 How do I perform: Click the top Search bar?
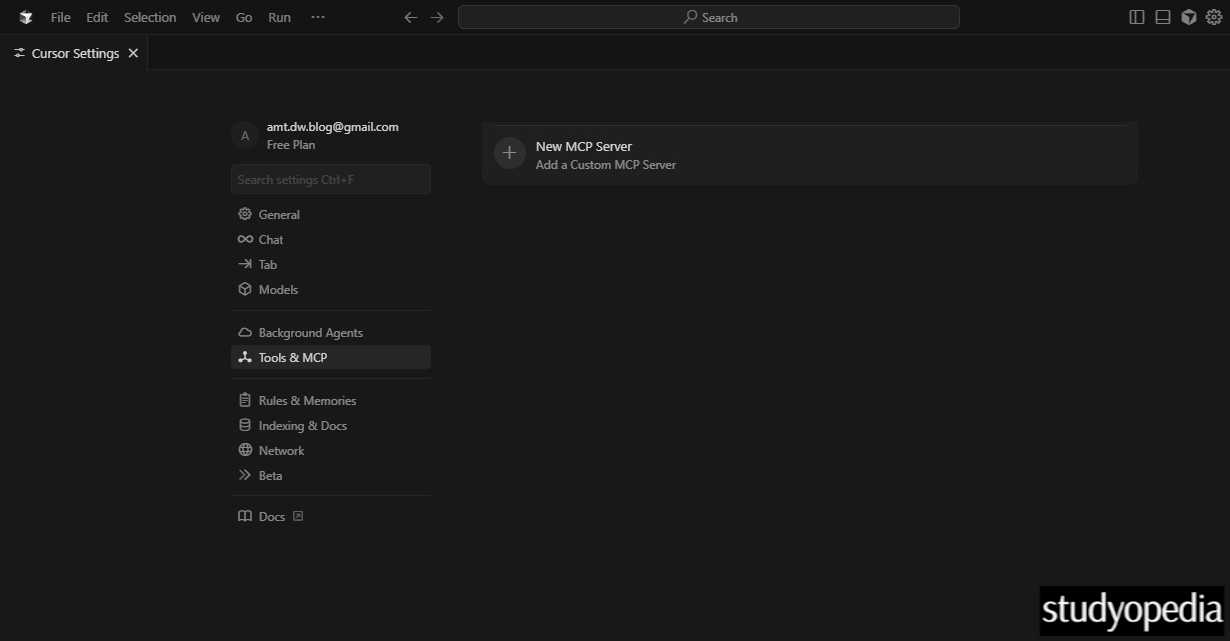pos(708,17)
